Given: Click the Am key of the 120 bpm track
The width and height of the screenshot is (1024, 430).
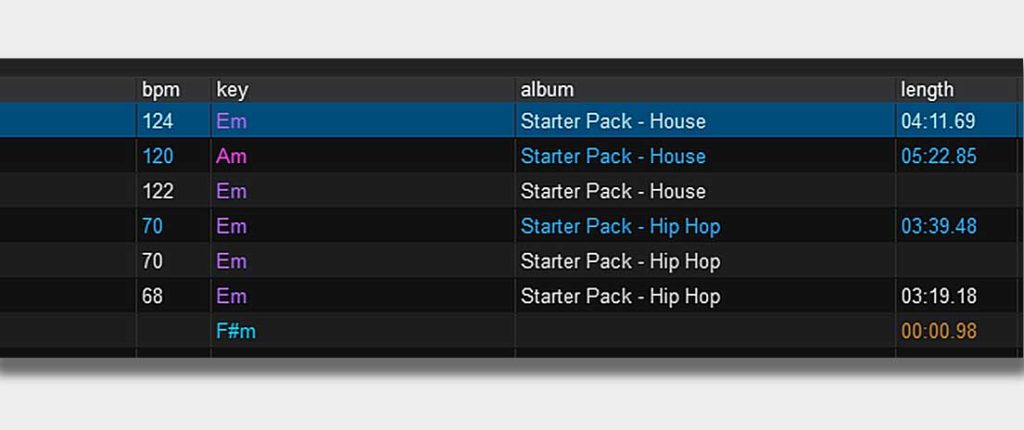Looking at the screenshot, I should tap(232, 156).
